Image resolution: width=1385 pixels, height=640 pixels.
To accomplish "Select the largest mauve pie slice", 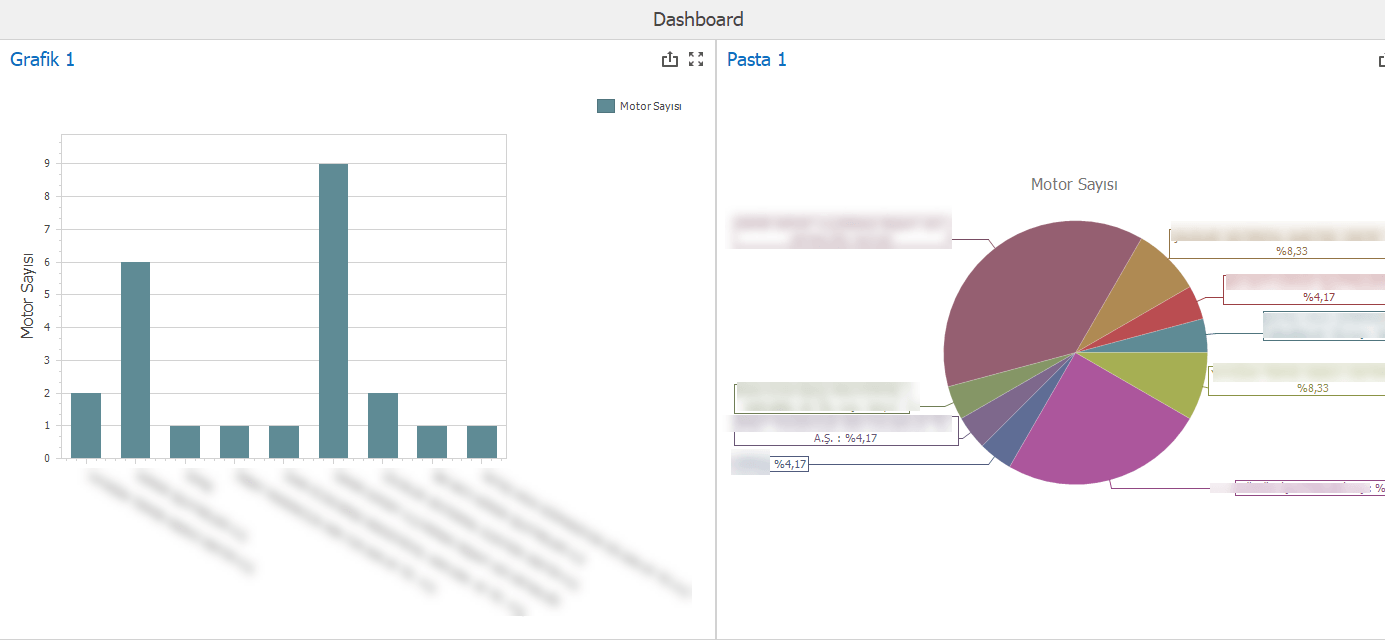I will (x=1020, y=300).
